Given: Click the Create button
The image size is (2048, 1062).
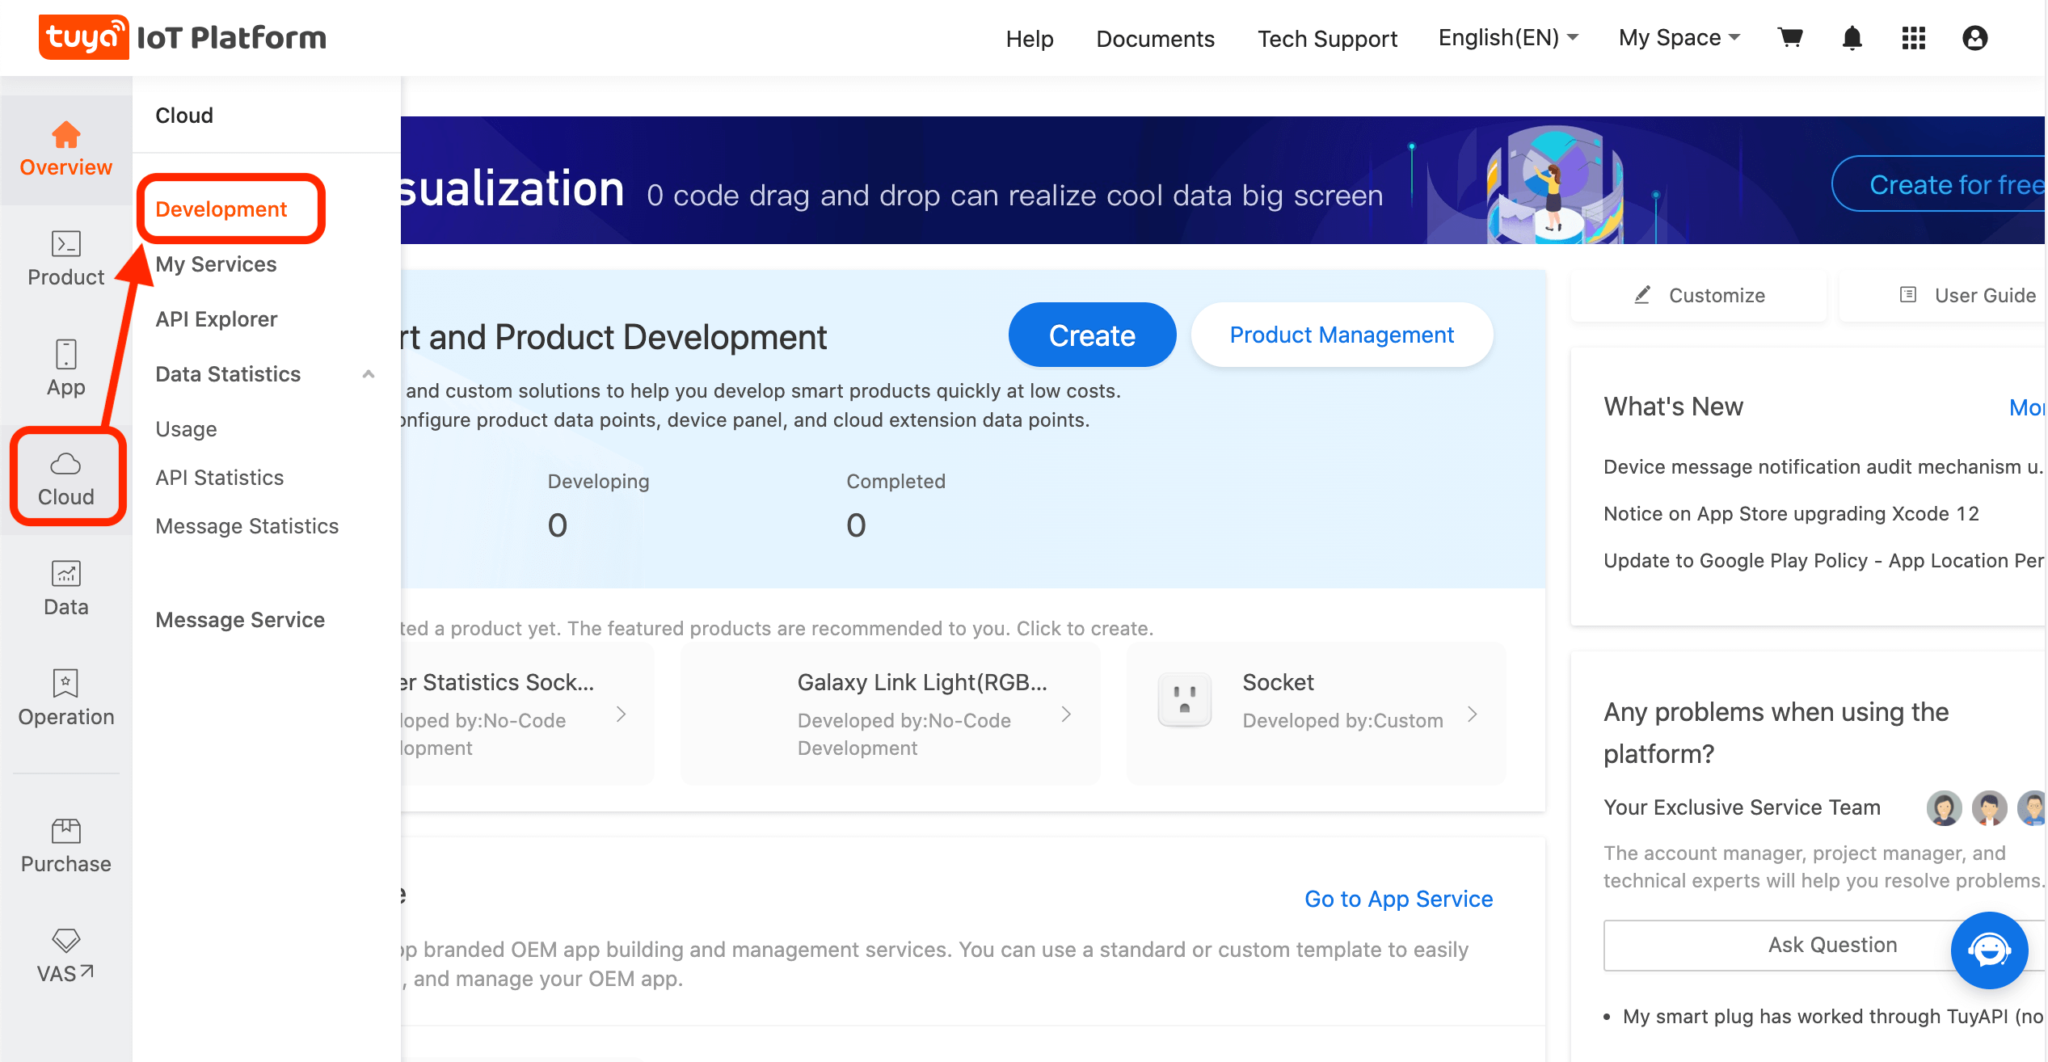Looking at the screenshot, I should pos(1091,335).
